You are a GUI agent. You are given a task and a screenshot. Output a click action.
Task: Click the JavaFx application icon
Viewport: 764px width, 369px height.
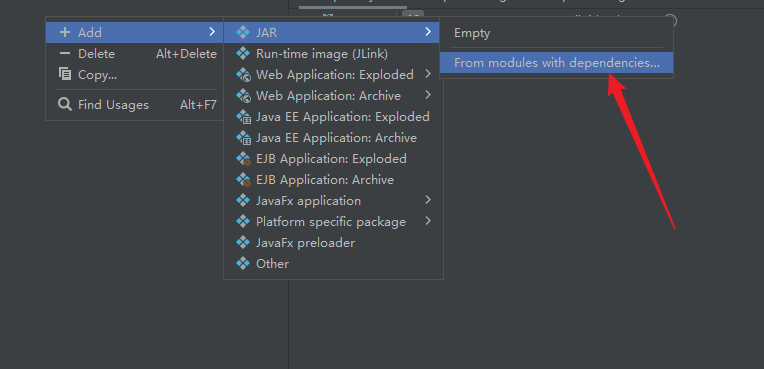tap(243, 200)
